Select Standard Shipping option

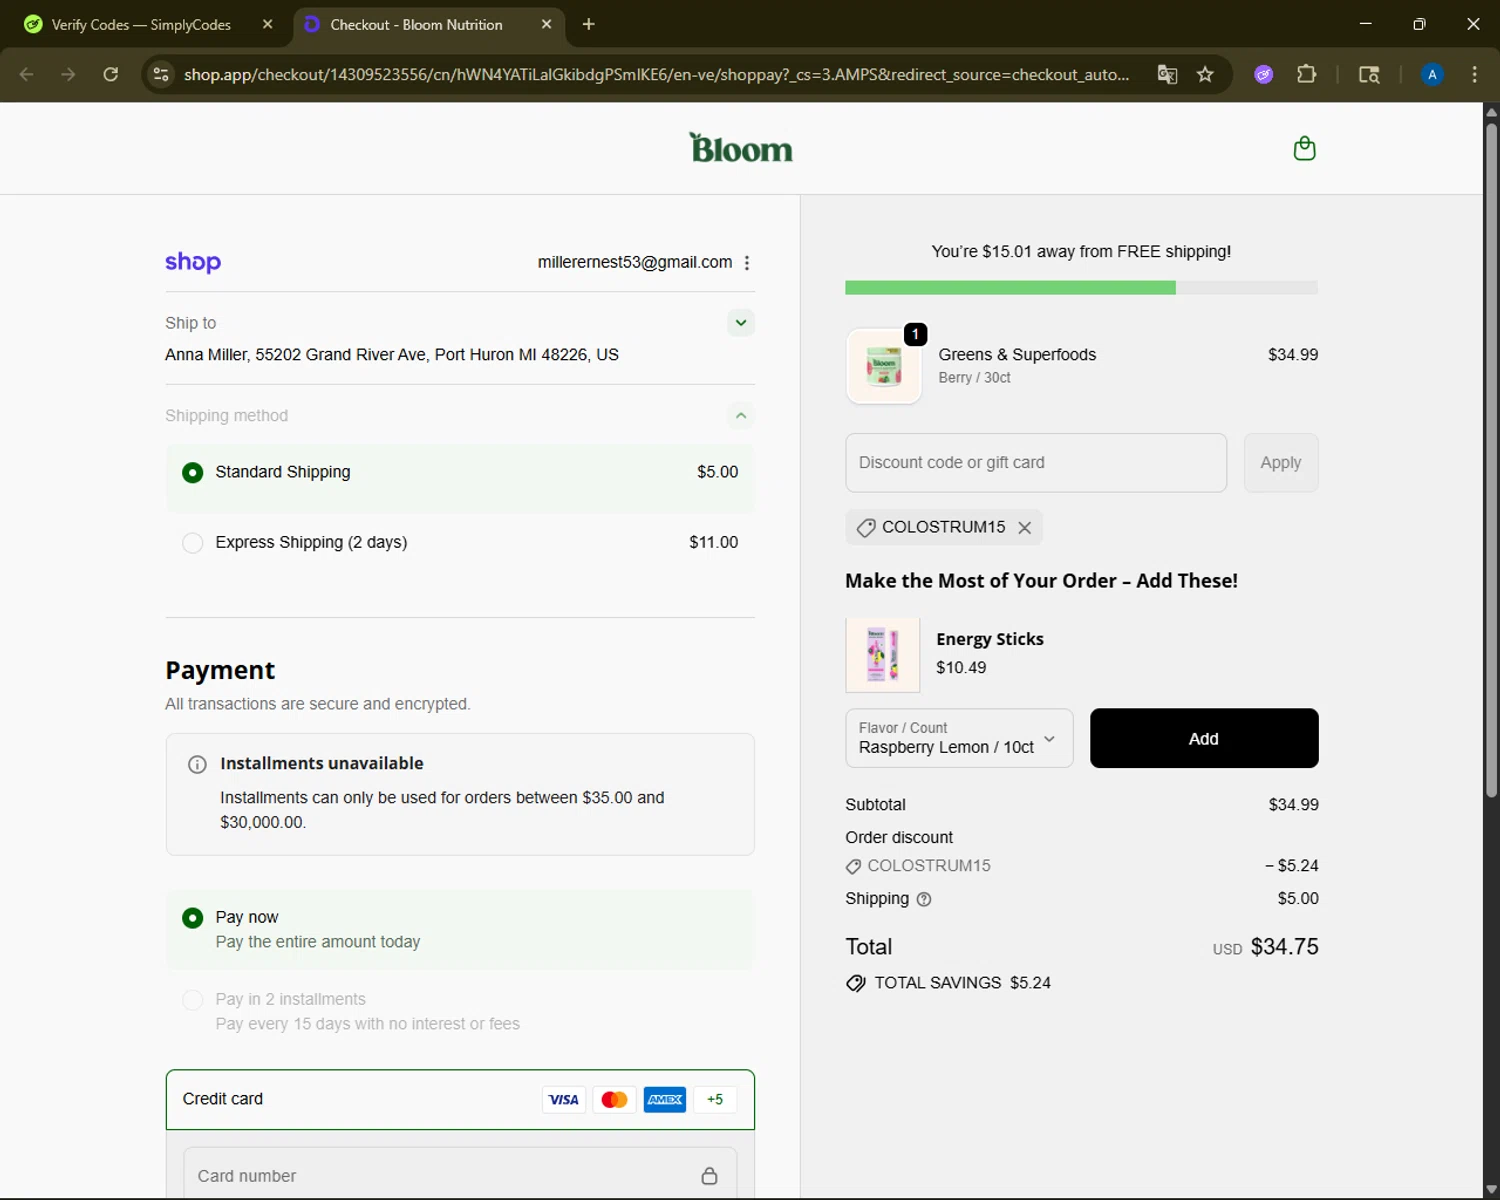193,472
